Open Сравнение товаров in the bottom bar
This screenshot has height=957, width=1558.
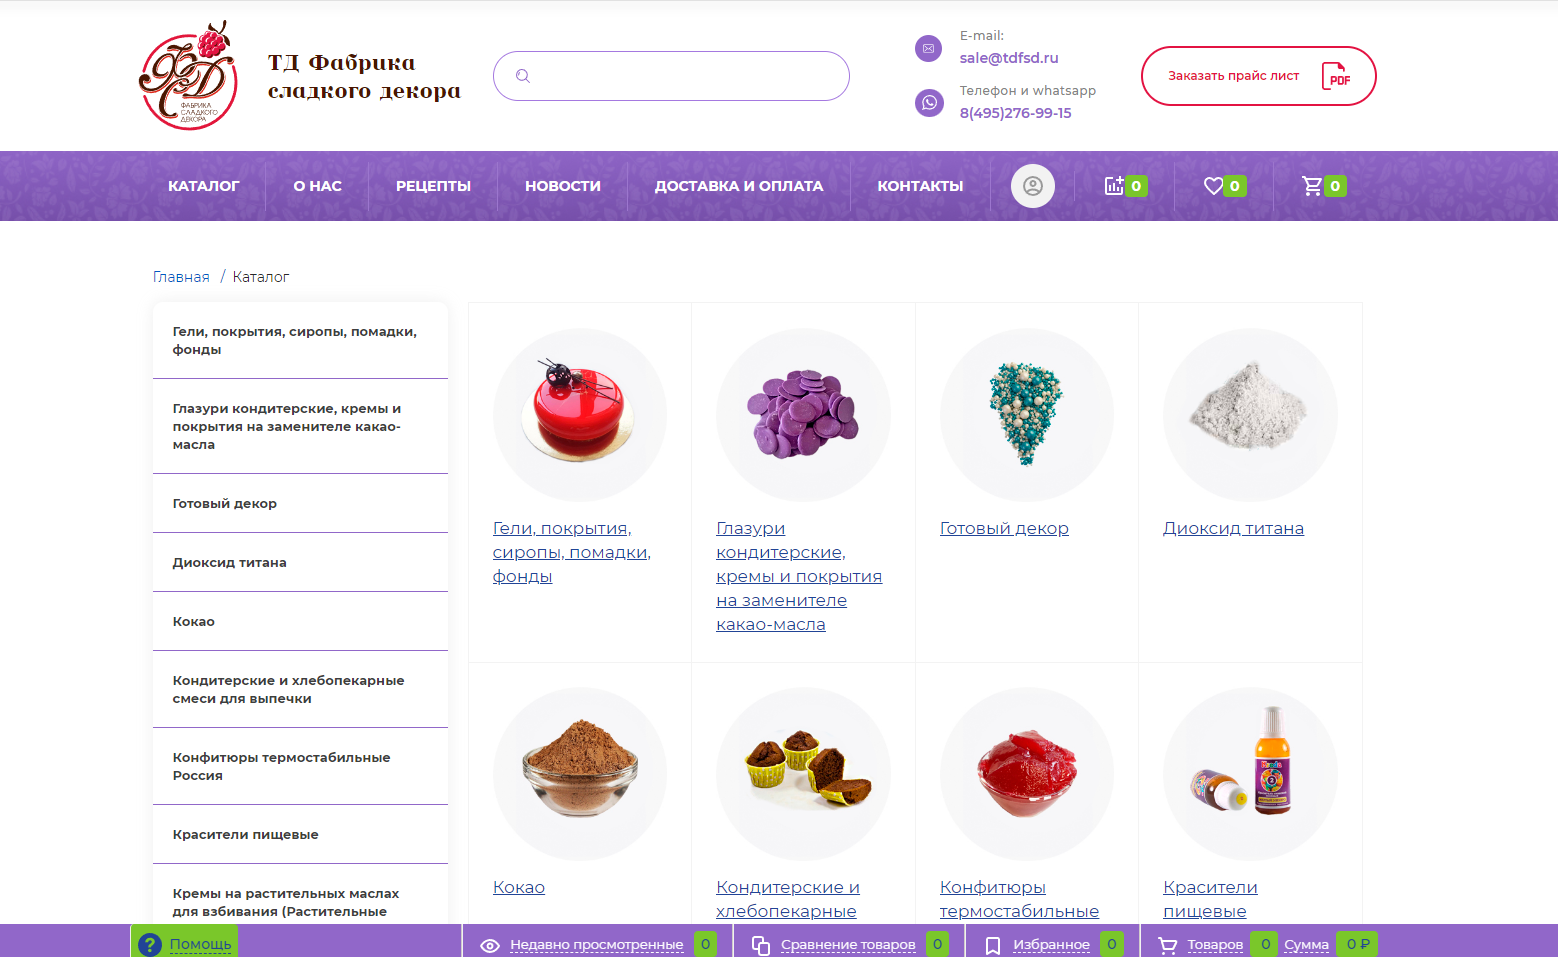[848, 945]
